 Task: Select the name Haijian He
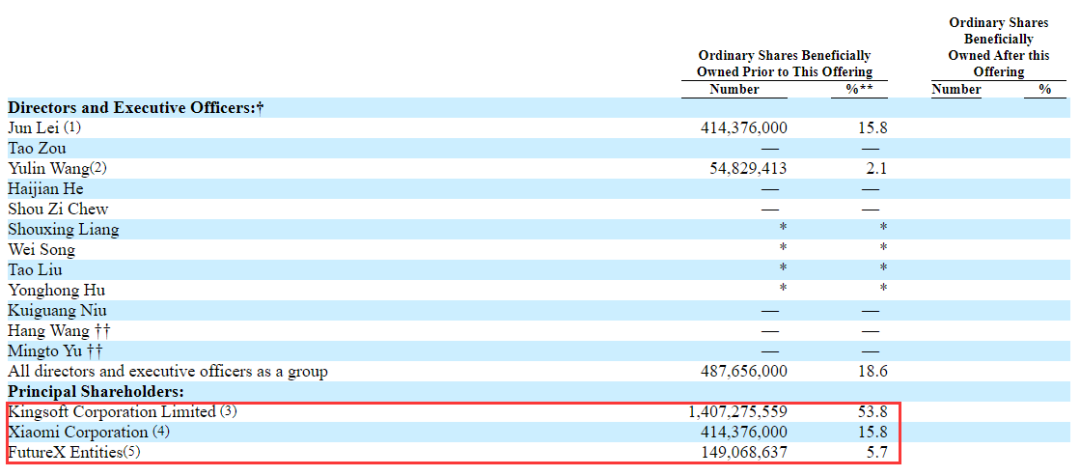point(46,188)
